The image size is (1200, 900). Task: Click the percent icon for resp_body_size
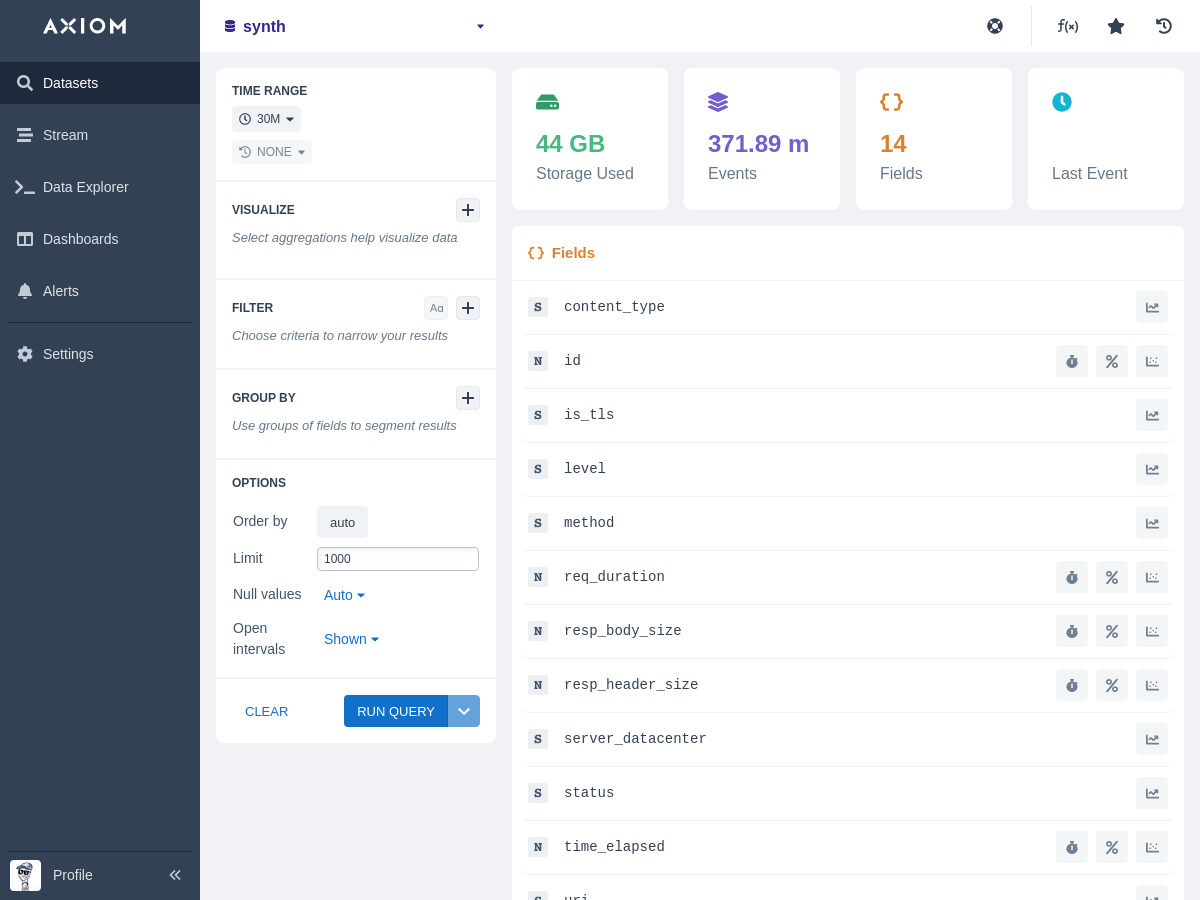coord(1112,631)
